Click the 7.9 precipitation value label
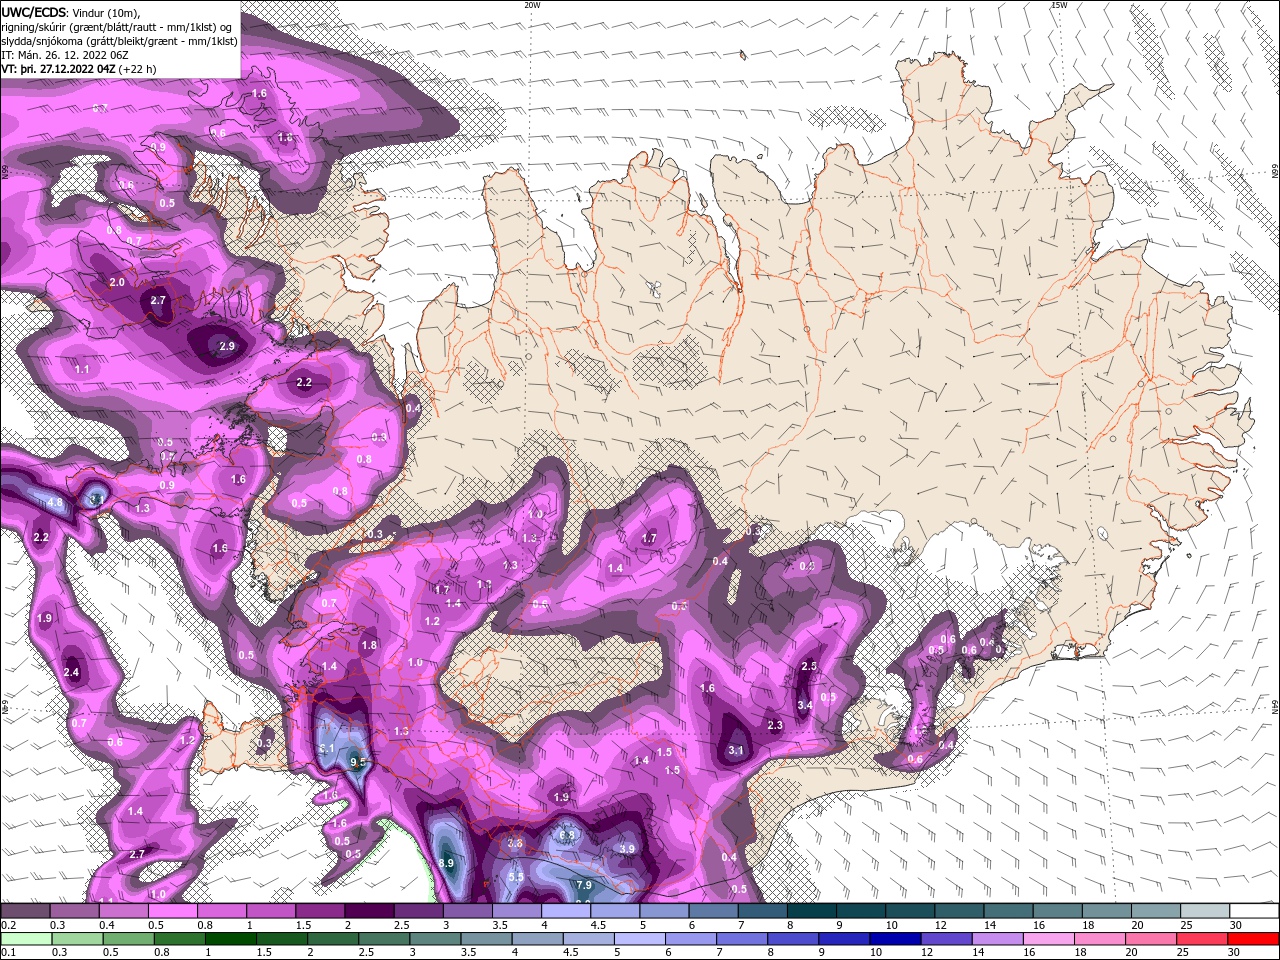The width and height of the screenshot is (1280, 960). [x=585, y=885]
